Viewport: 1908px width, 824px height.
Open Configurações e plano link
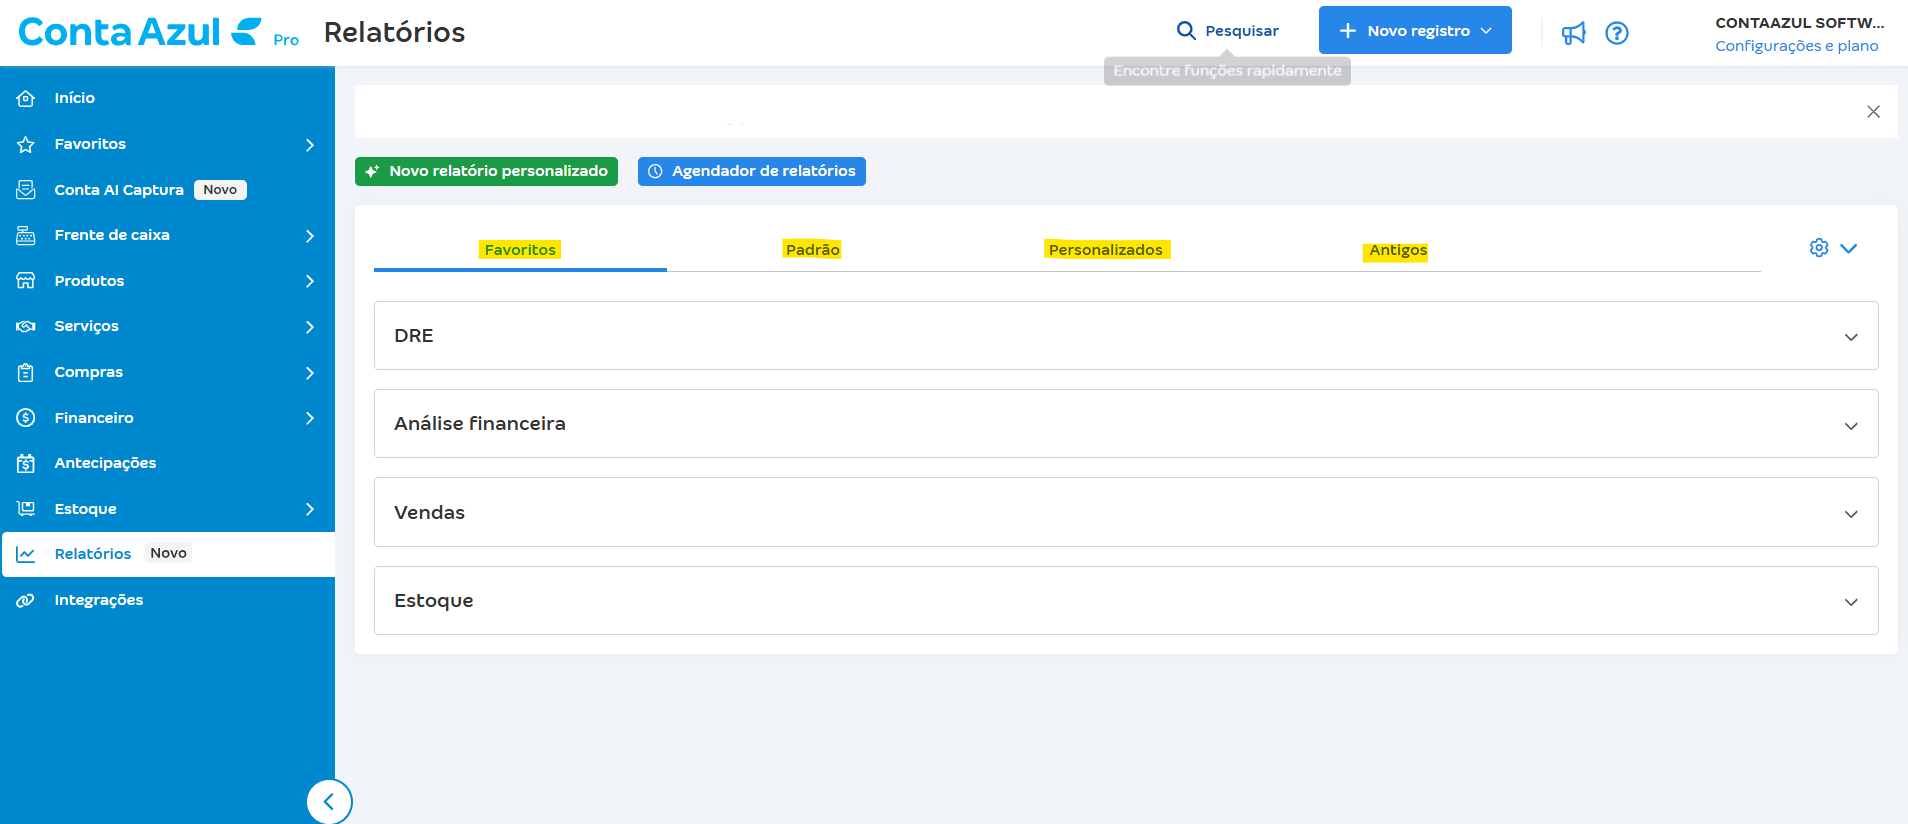coord(1796,46)
